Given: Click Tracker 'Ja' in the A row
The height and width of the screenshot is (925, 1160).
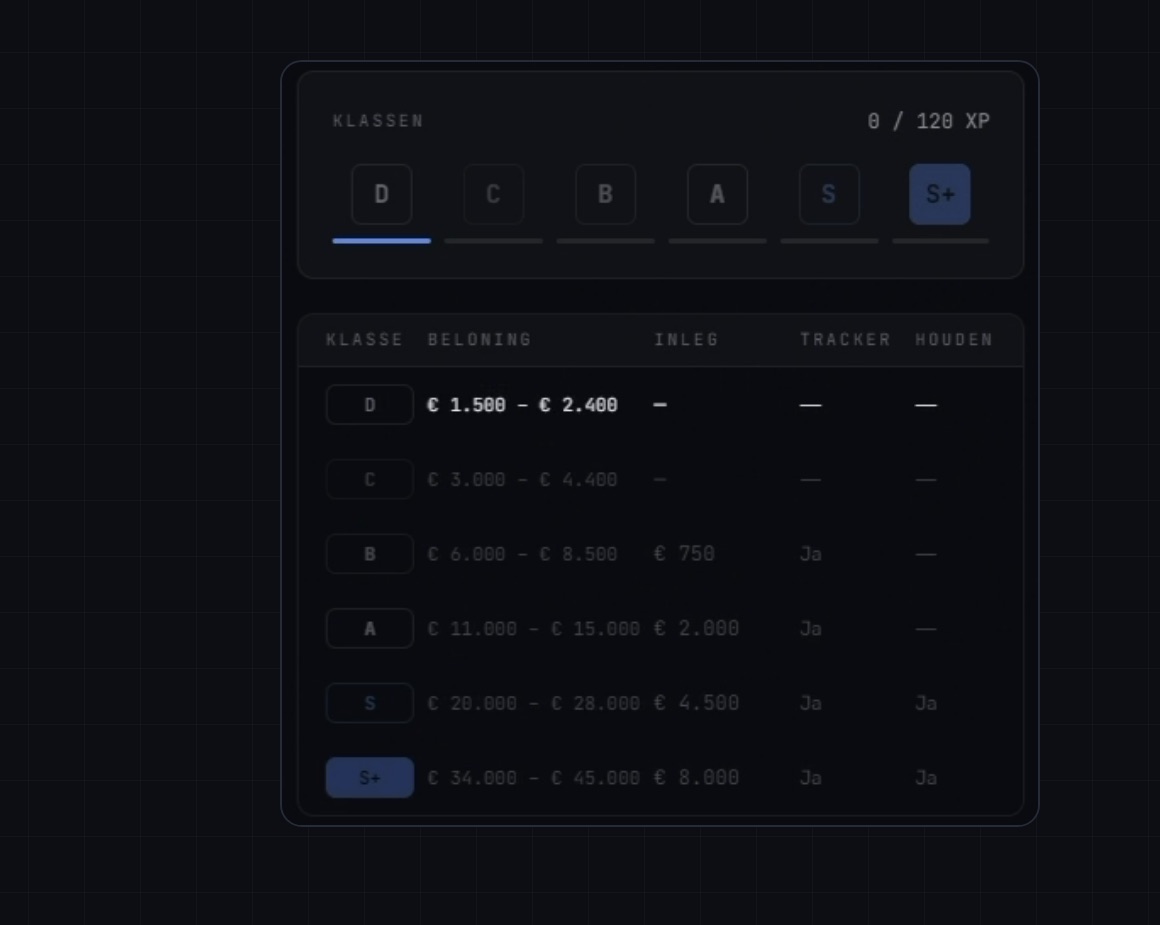Looking at the screenshot, I should [811, 628].
